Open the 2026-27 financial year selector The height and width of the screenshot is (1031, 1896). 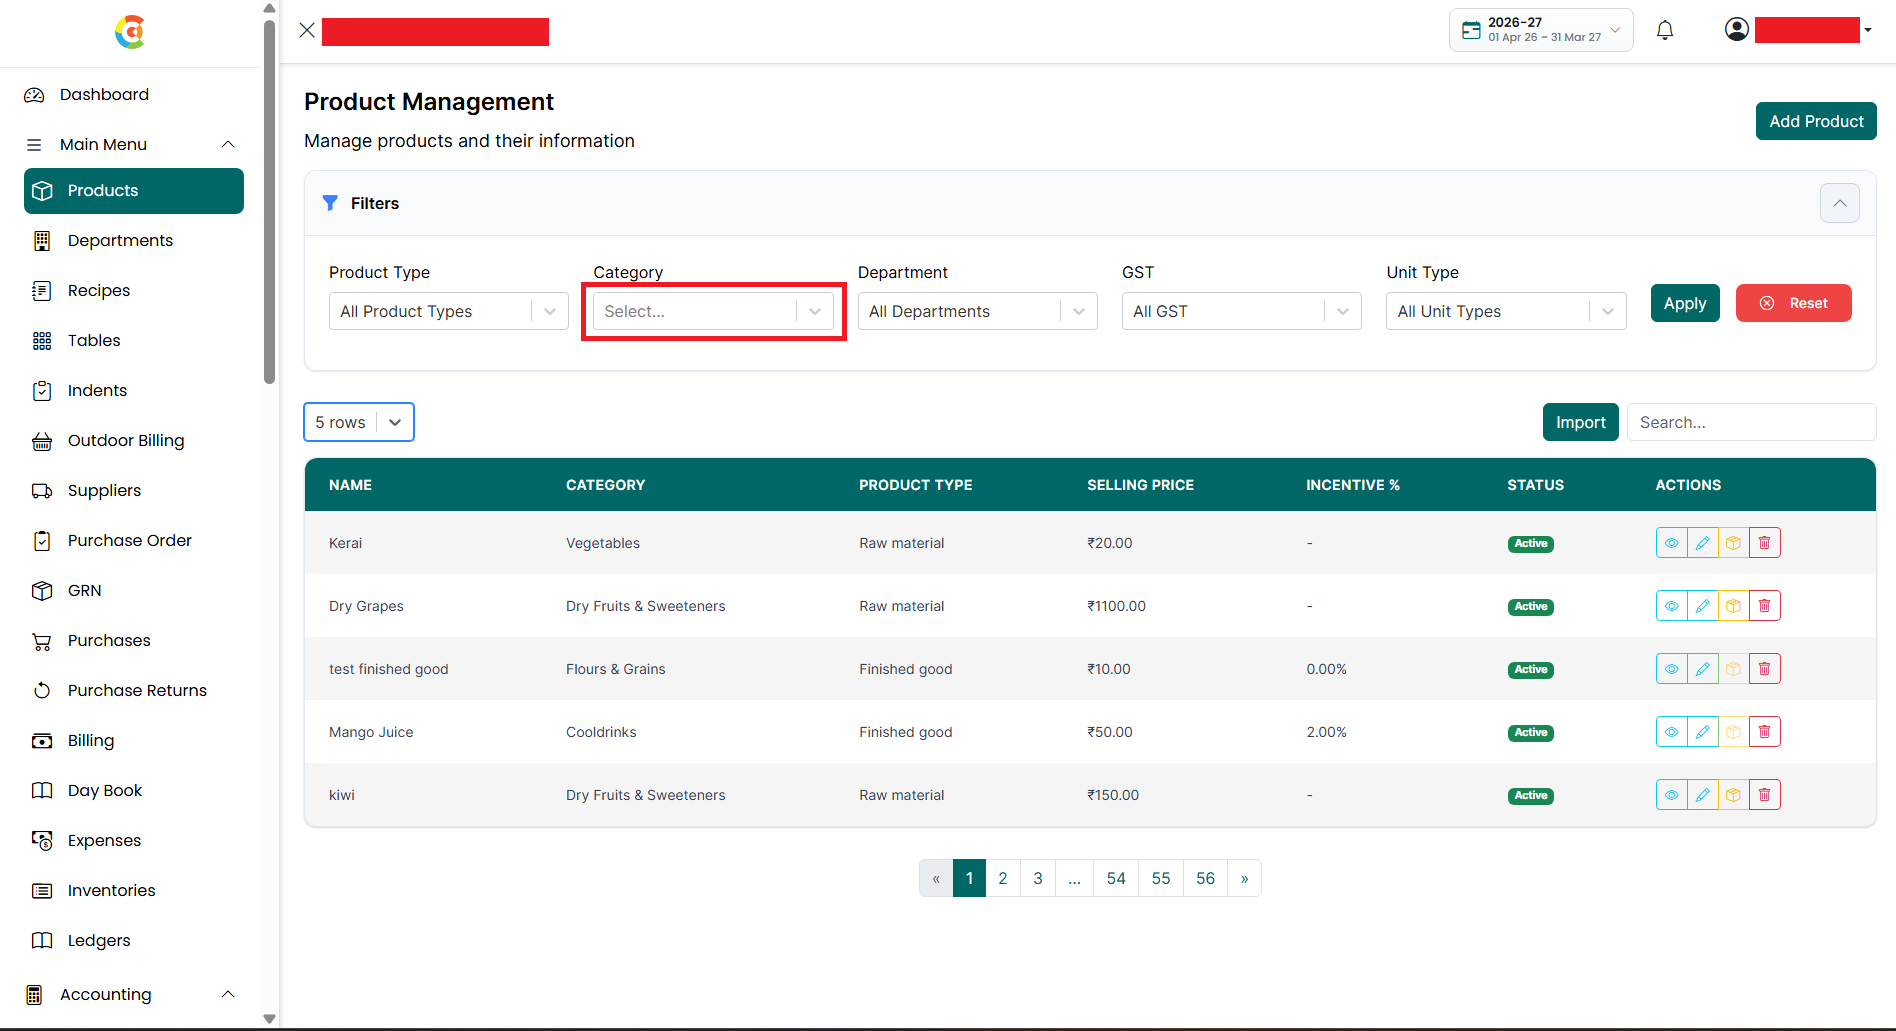click(x=1541, y=30)
